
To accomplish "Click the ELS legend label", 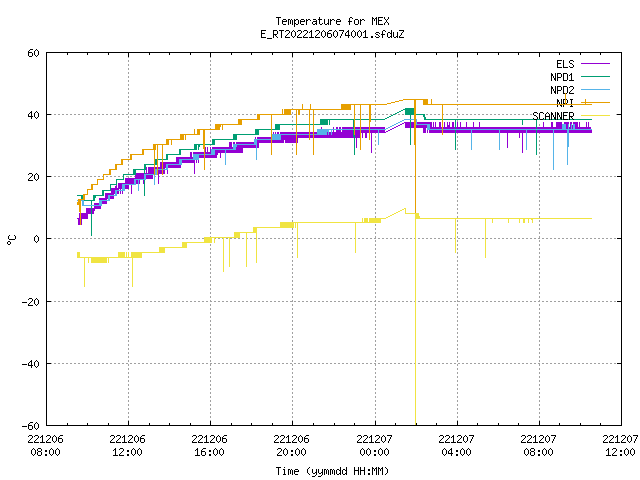I will (x=565, y=64).
